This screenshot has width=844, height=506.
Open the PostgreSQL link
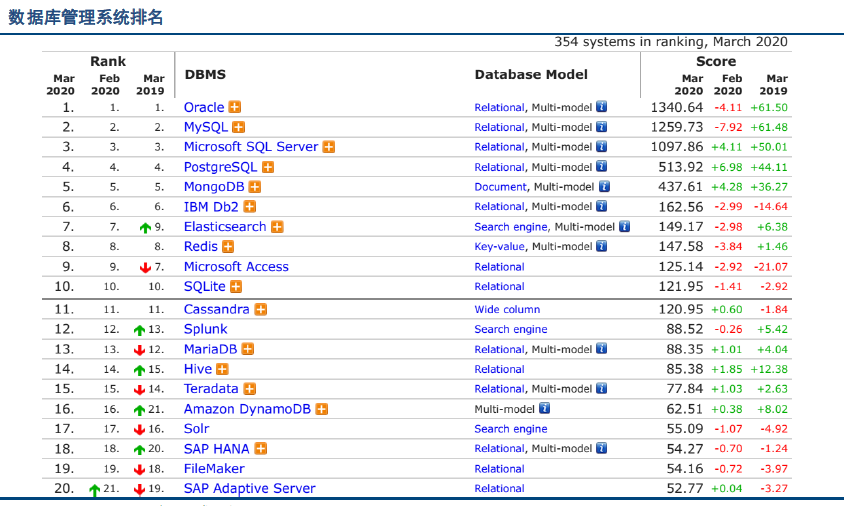(x=221, y=167)
